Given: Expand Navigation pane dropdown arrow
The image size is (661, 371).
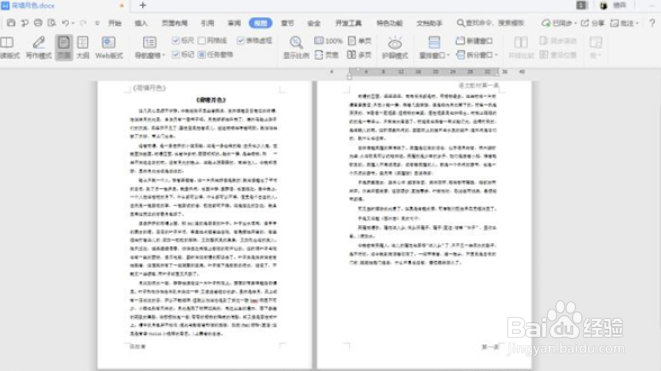Looking at the screenshot, I should (x=164, y=56).
